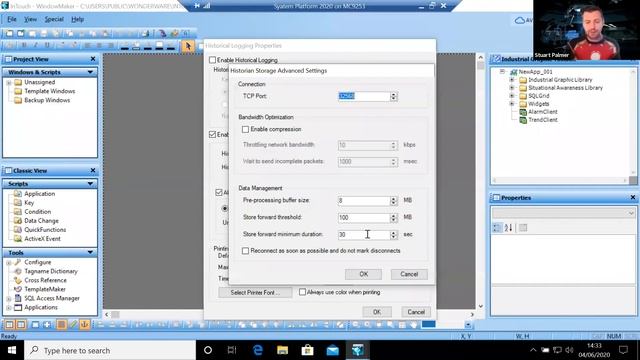This screenshot has height=360, width=640.
Task: Click the InTouch WindowMaker taskbar icon
Action: pos(358,350)
